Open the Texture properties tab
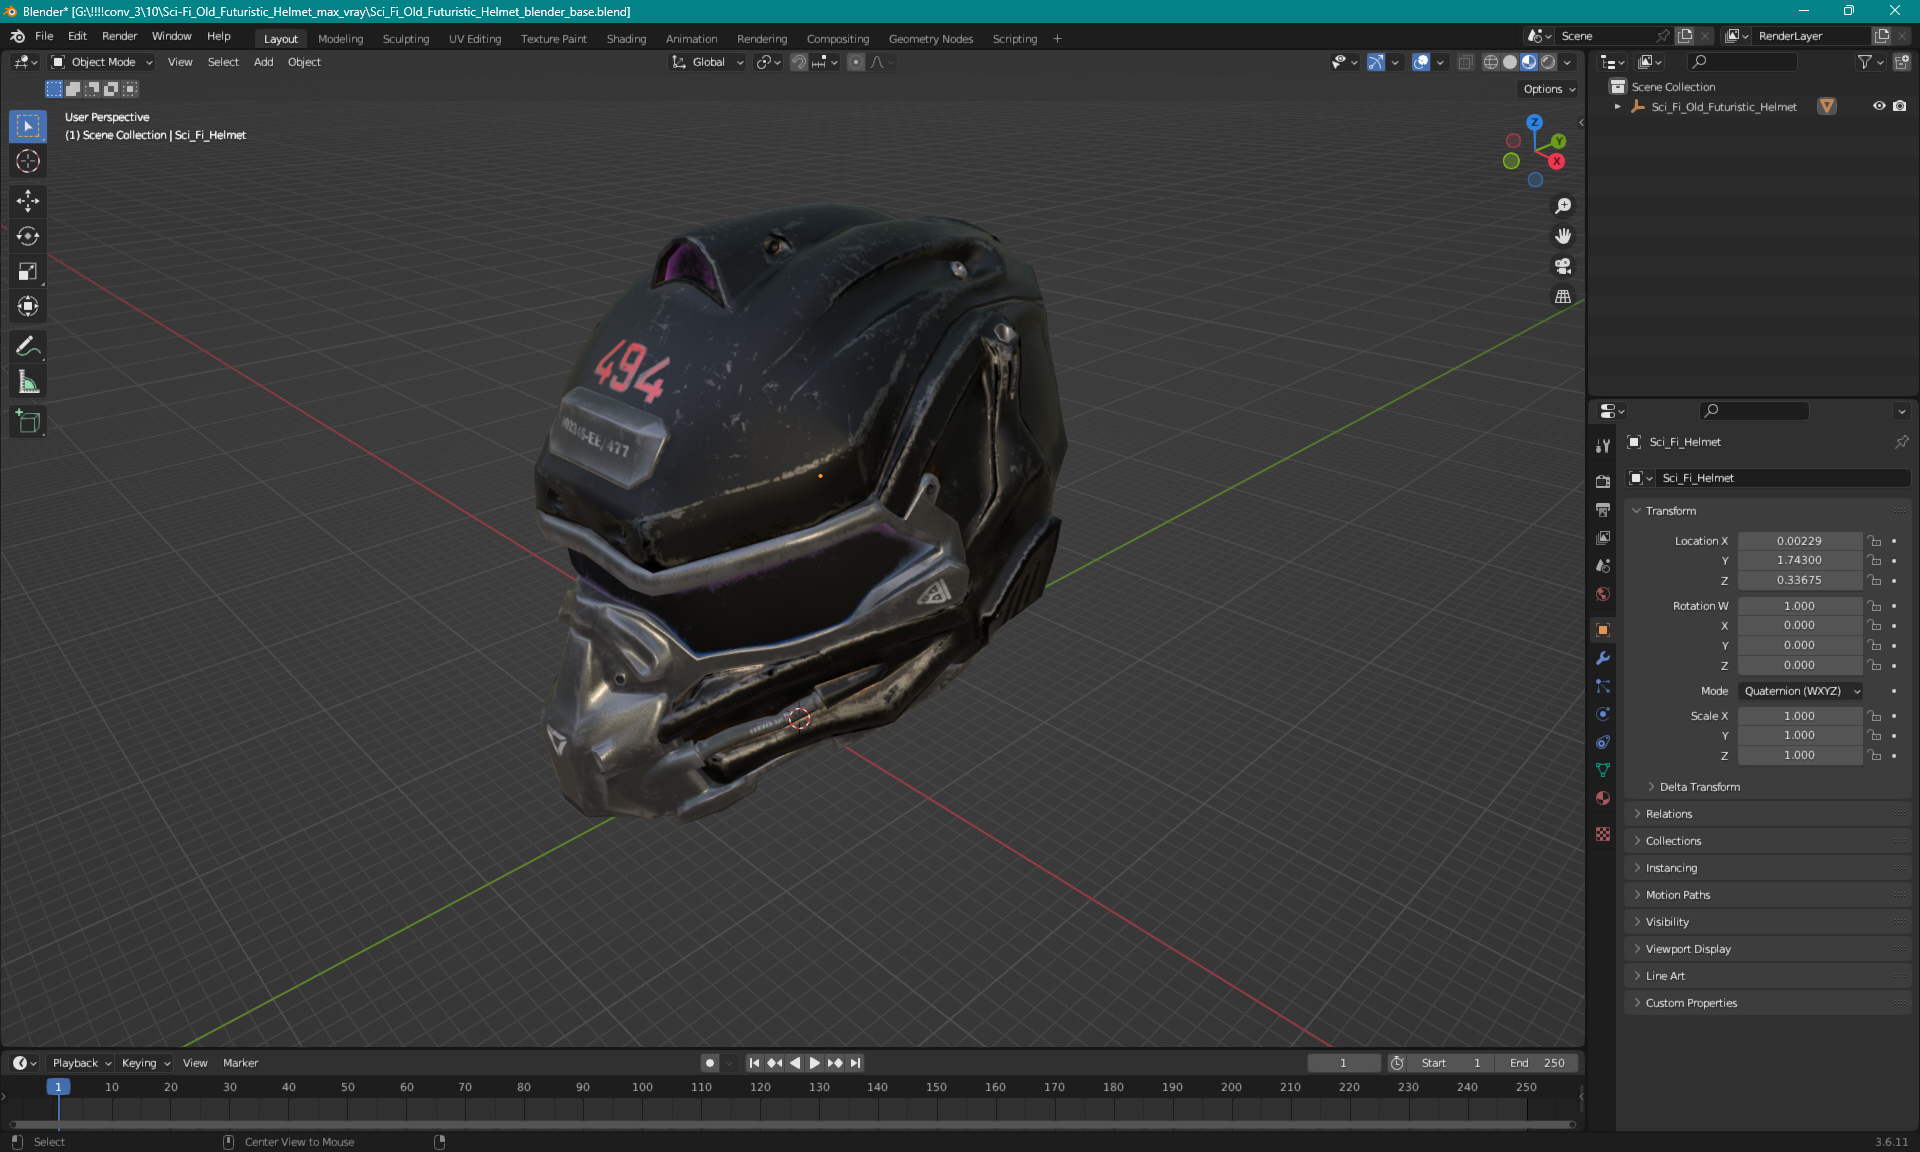 pos(1603,834)
